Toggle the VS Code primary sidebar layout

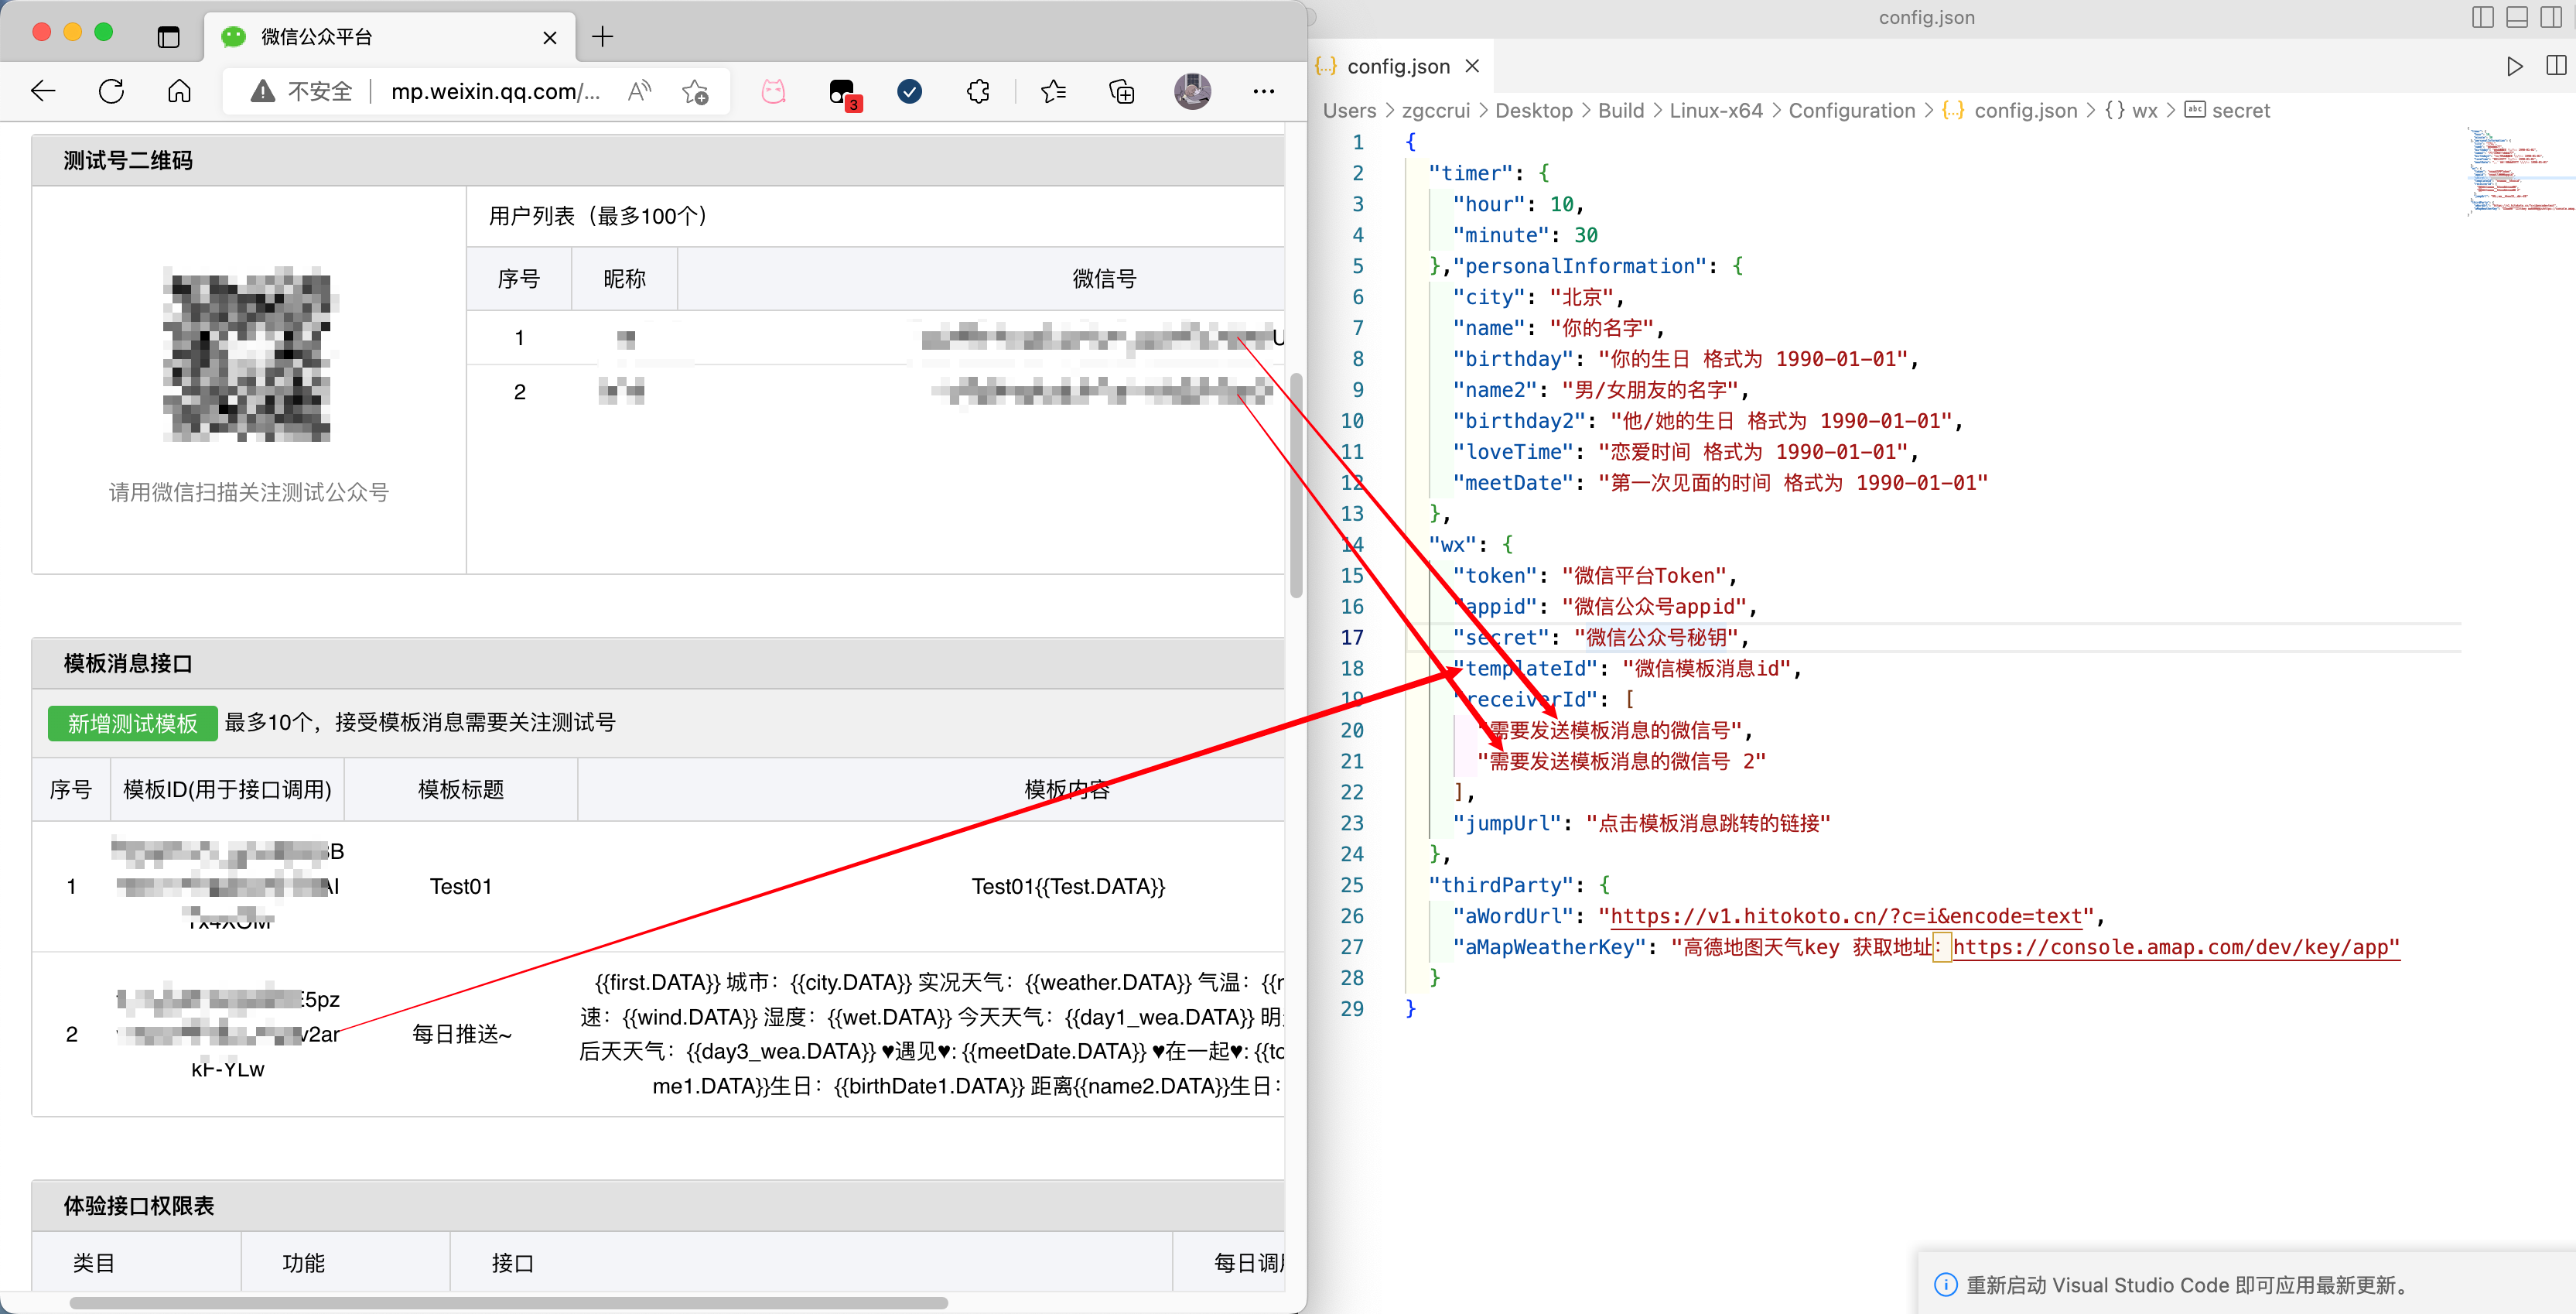pos(2482,18)
